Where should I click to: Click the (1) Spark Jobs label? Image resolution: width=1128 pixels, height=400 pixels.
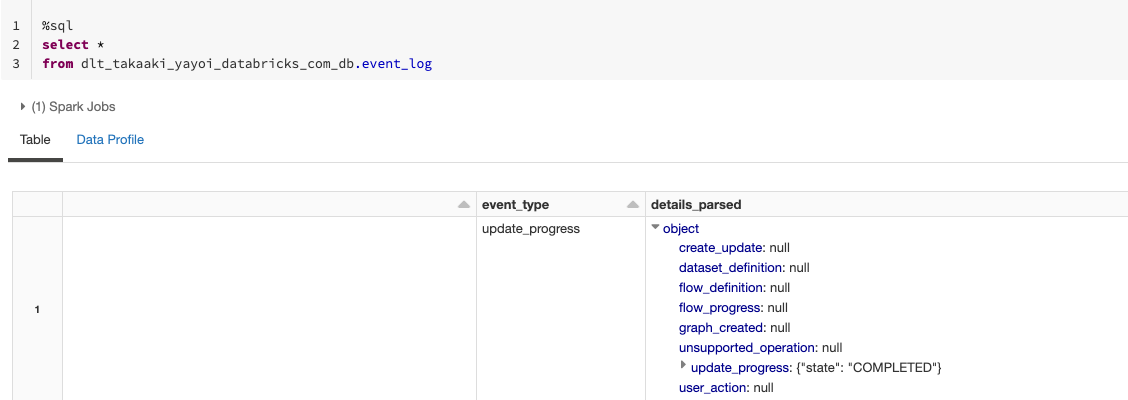coord(73,106)
